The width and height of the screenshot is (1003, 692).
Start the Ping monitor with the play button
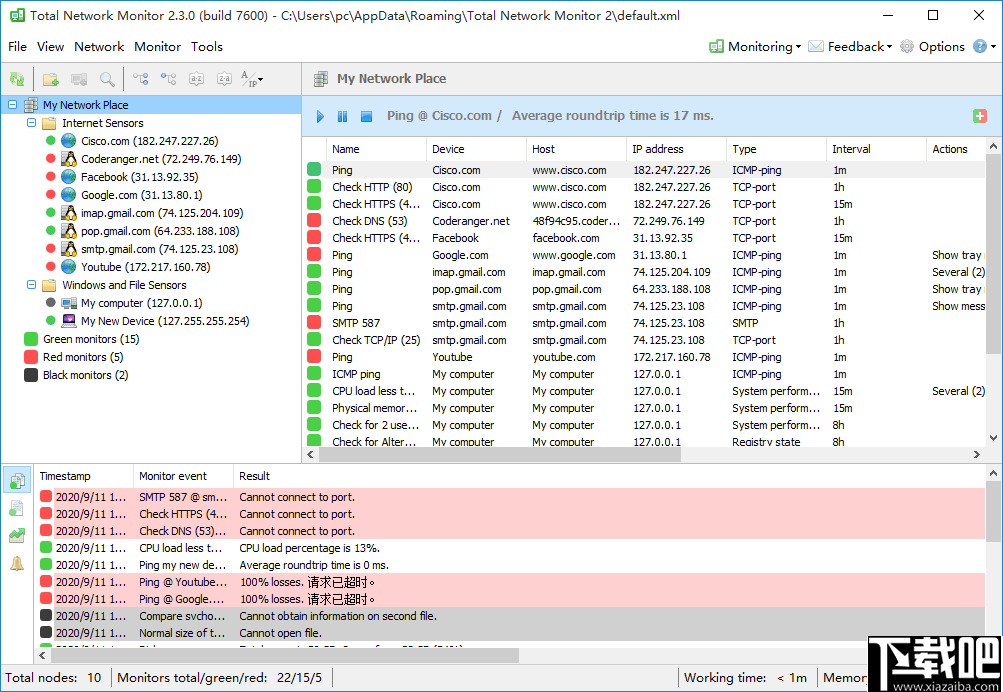[319, 117]
